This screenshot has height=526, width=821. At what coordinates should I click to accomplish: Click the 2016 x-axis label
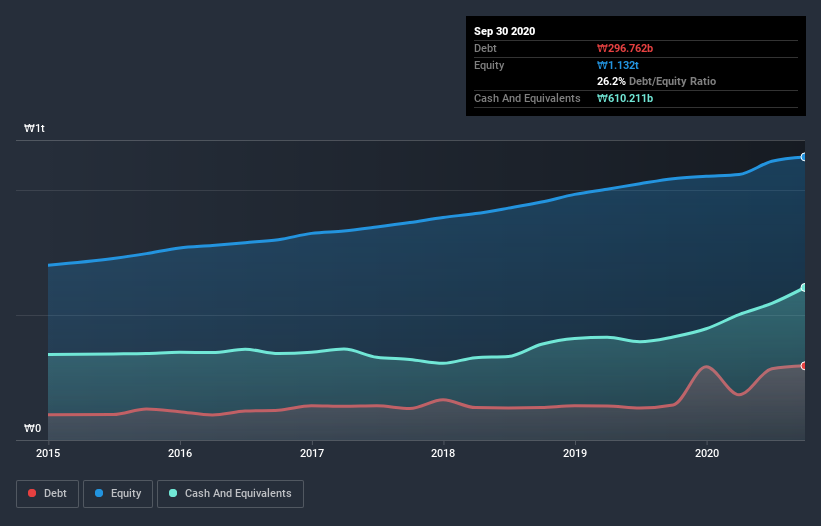click(180, 453)
